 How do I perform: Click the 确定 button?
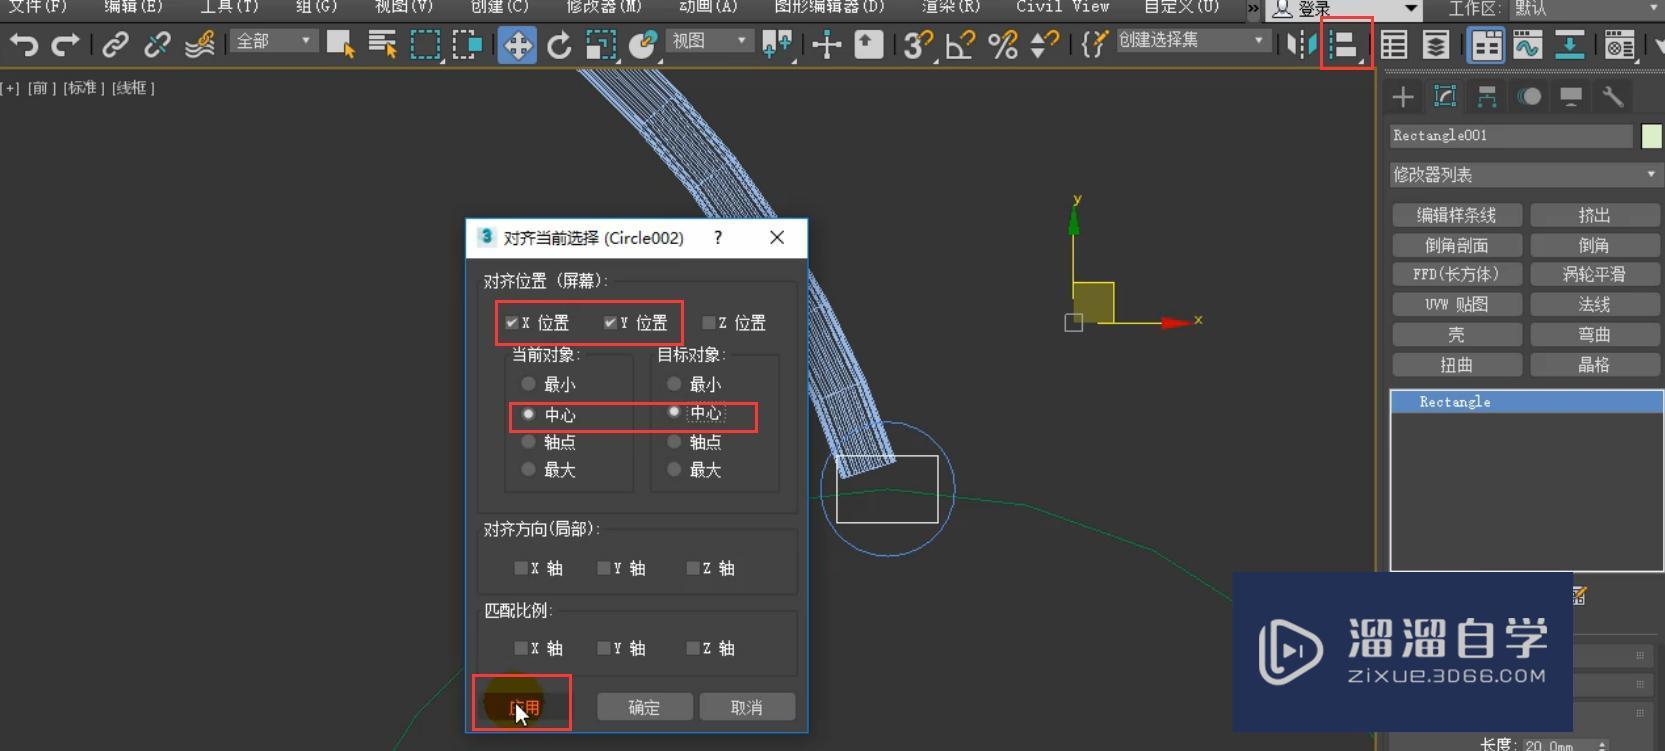(644, 707)
